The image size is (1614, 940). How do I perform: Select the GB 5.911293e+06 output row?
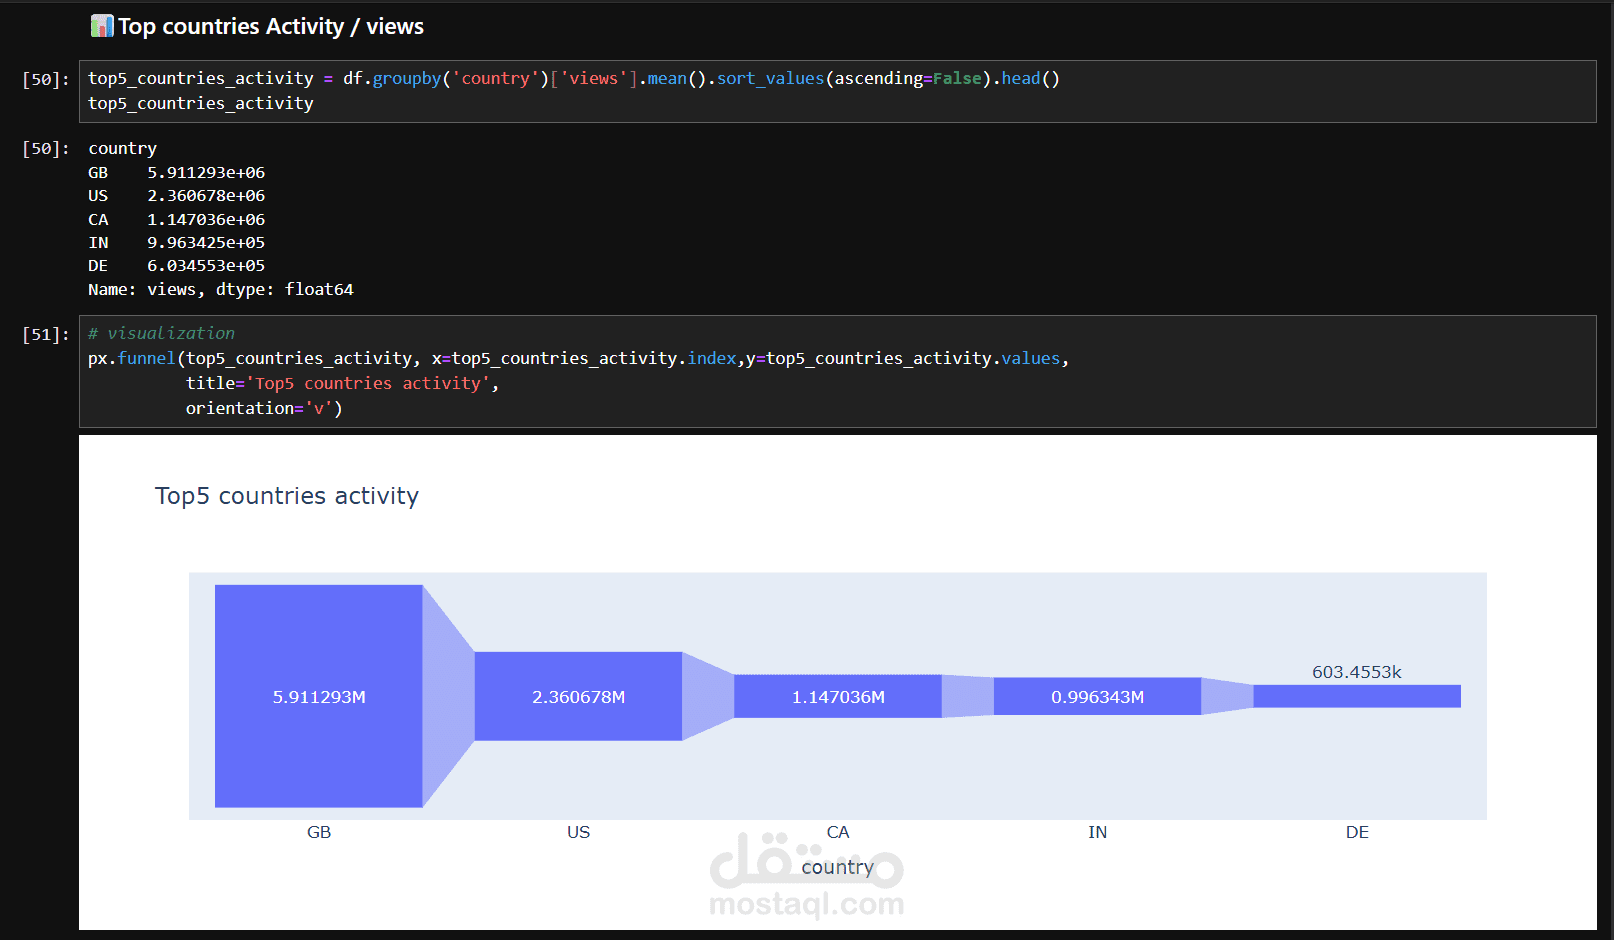coord(176,172)
